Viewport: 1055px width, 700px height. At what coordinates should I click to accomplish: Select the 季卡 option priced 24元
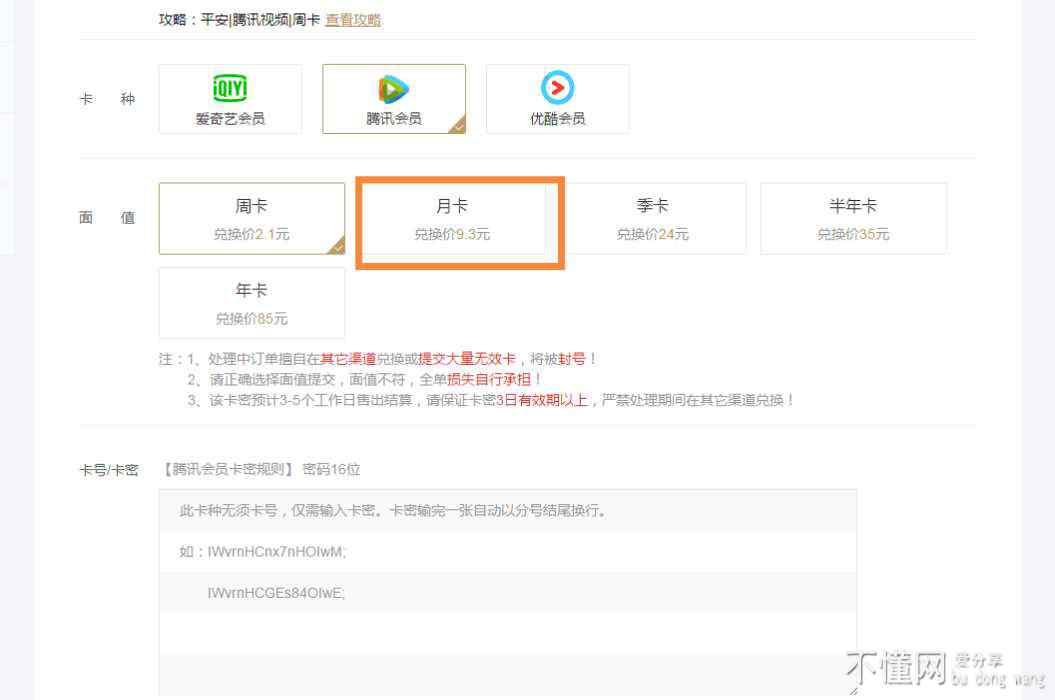tap(652, 218)
